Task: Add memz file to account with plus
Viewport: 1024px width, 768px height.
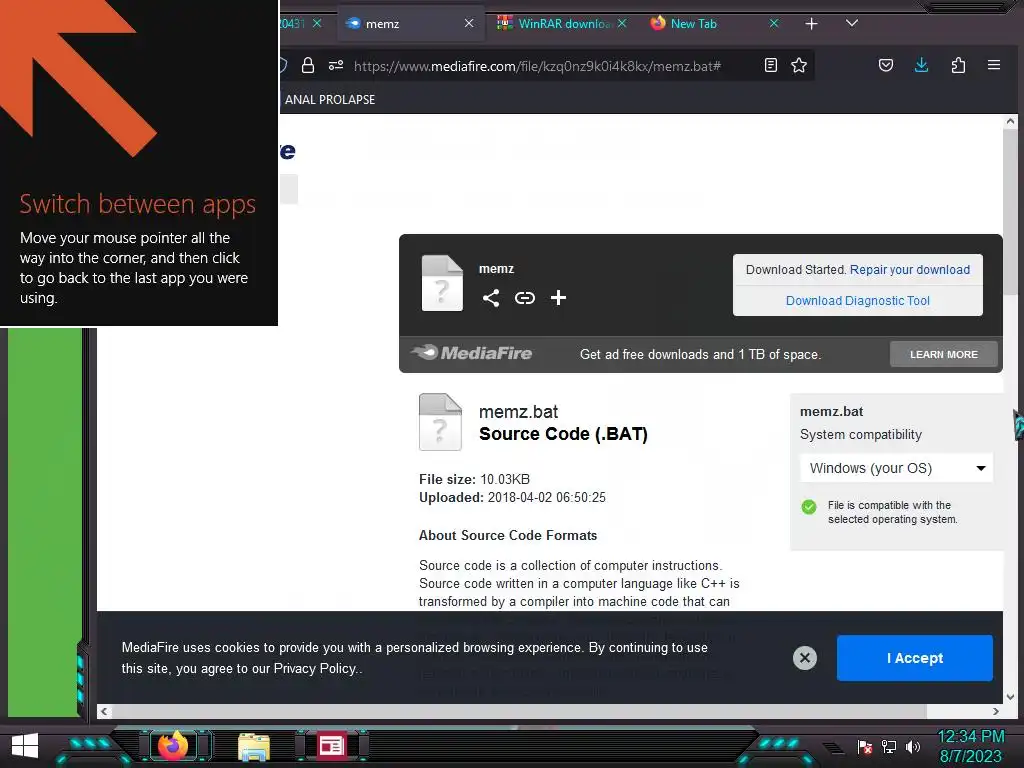Action: pos(558,298)
